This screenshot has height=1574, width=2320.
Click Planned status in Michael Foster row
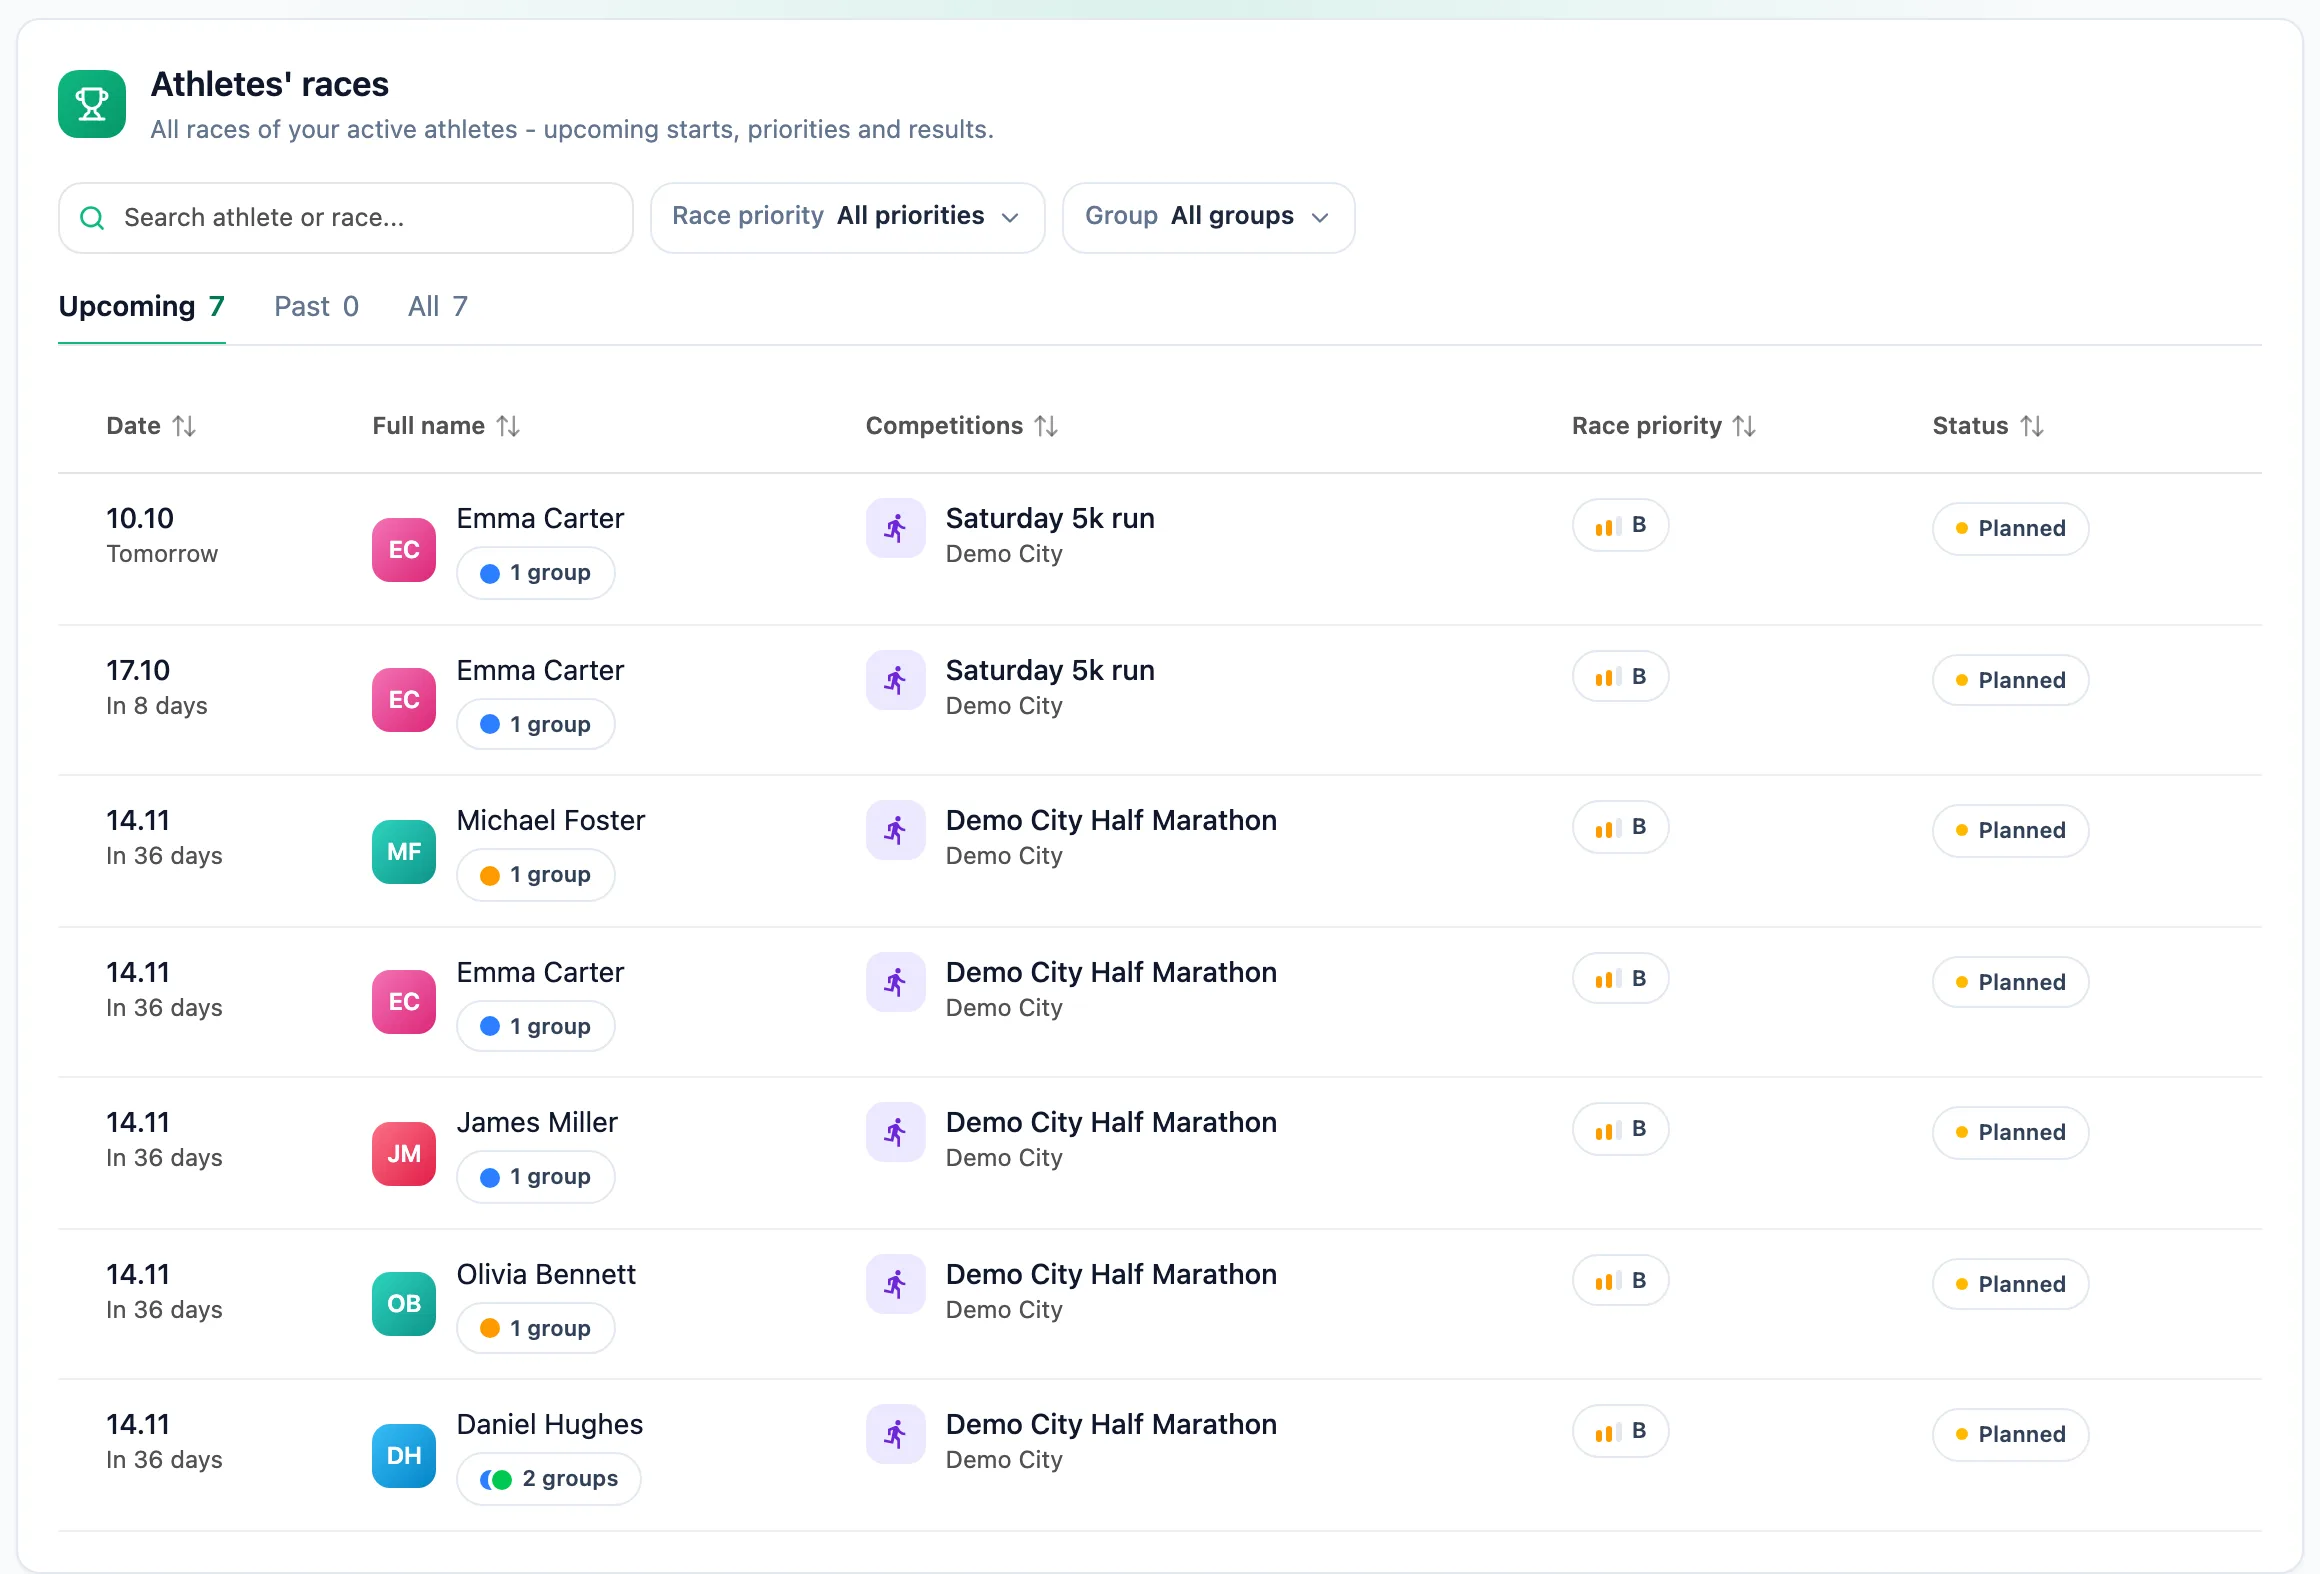coord(2010,831)
